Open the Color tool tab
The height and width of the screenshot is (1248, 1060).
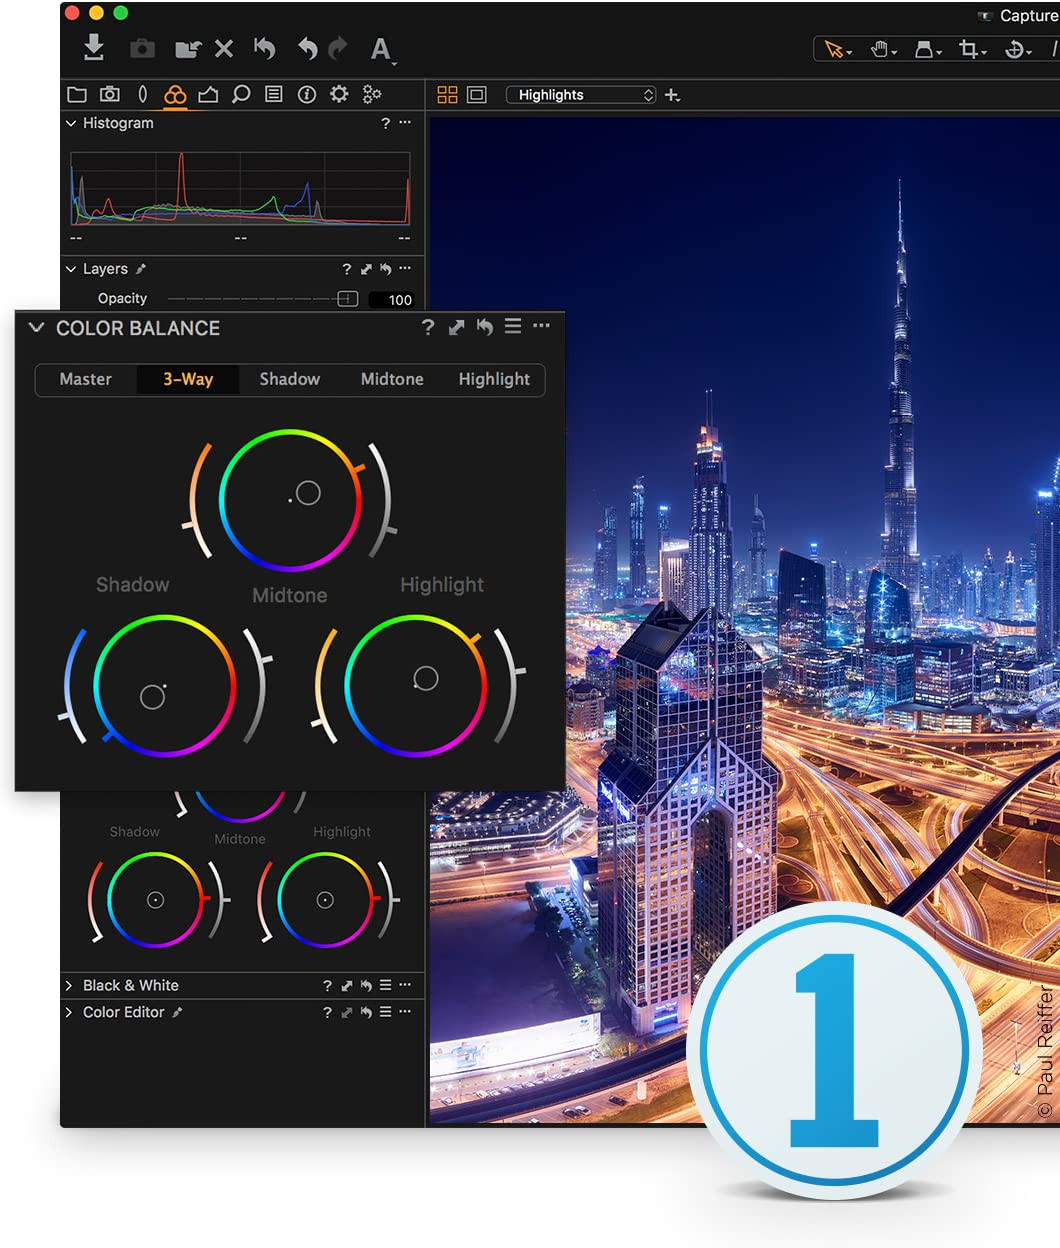click(x=175, y=94)
